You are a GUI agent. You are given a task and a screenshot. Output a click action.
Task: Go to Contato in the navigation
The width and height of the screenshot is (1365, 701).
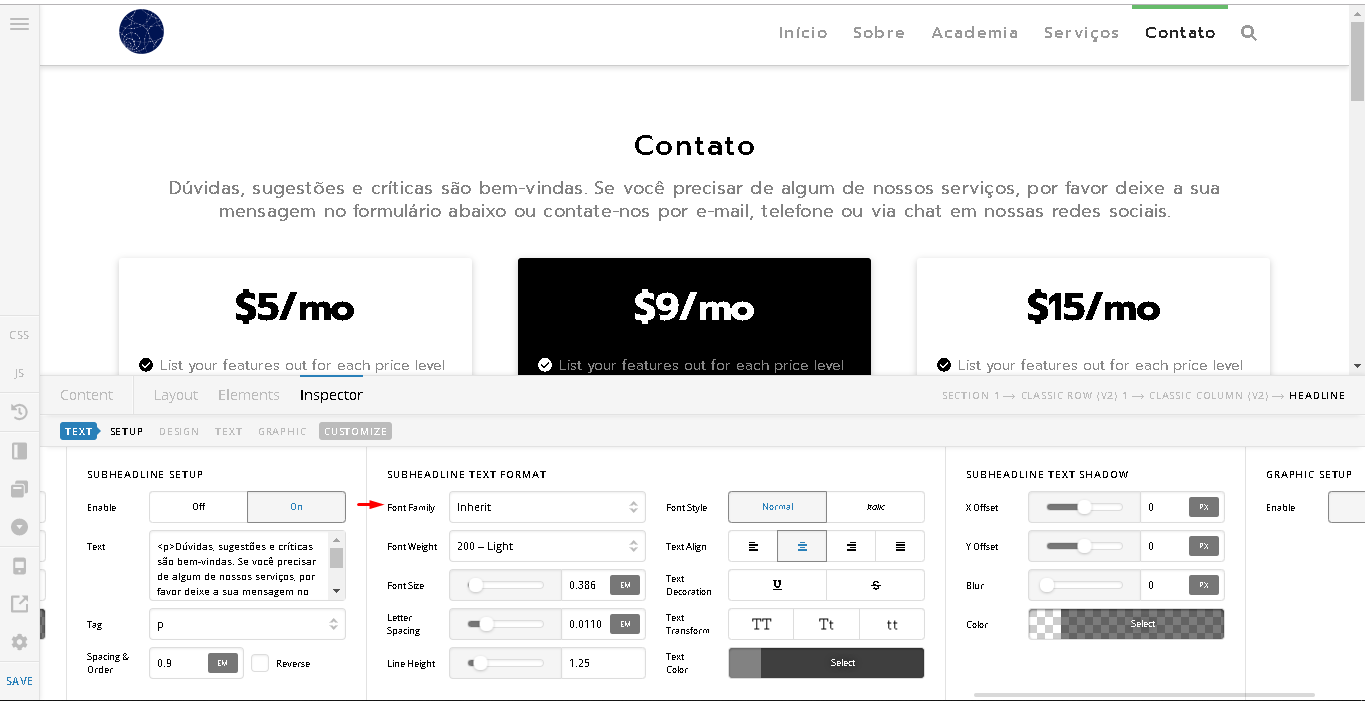pyautogui.click(x=1180, y=33)
